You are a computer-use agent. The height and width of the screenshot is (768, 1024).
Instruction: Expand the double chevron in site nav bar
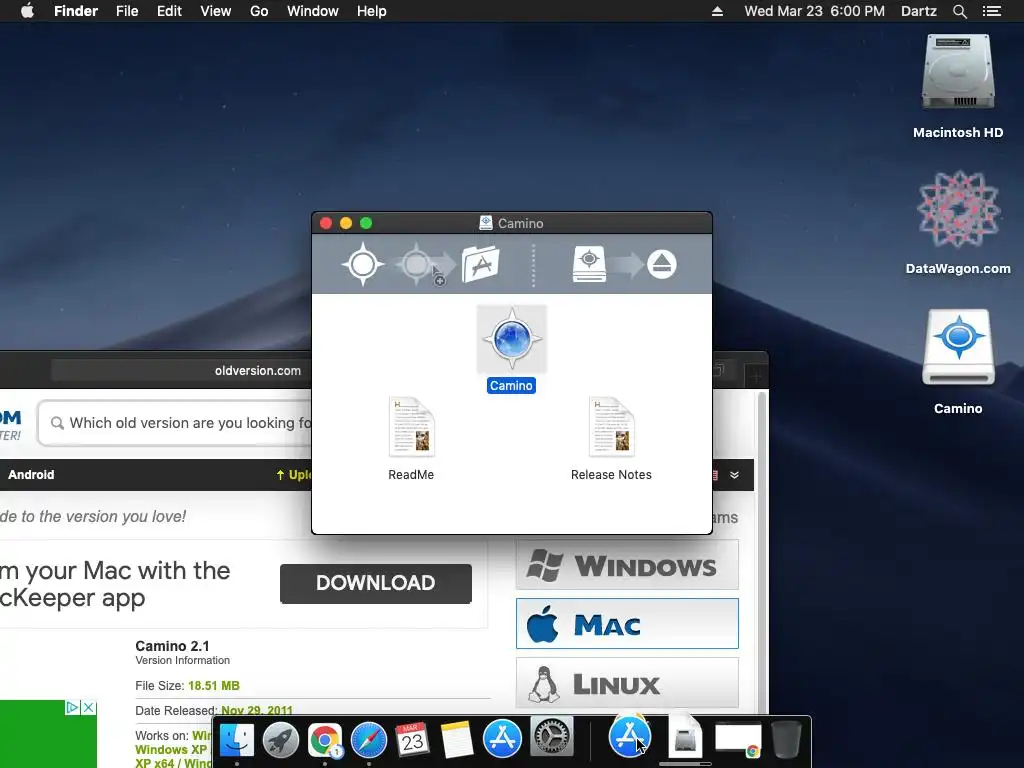click(735, 475)
